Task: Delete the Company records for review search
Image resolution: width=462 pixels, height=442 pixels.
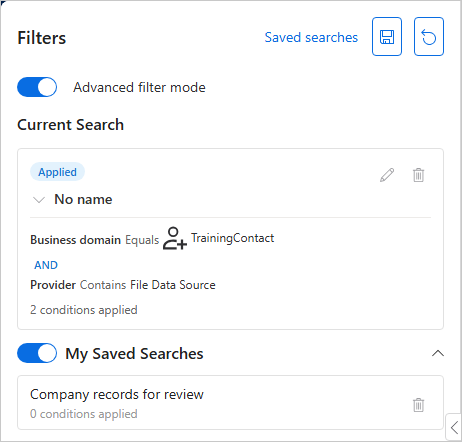Action: point(418,405)
